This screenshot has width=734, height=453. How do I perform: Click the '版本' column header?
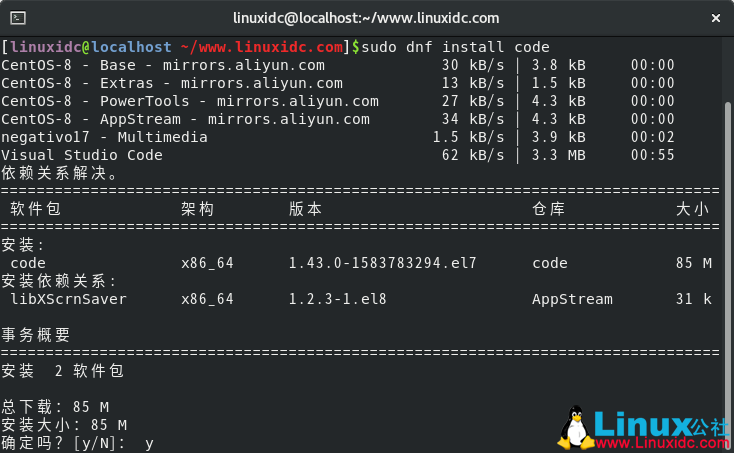tap(305, 209)
